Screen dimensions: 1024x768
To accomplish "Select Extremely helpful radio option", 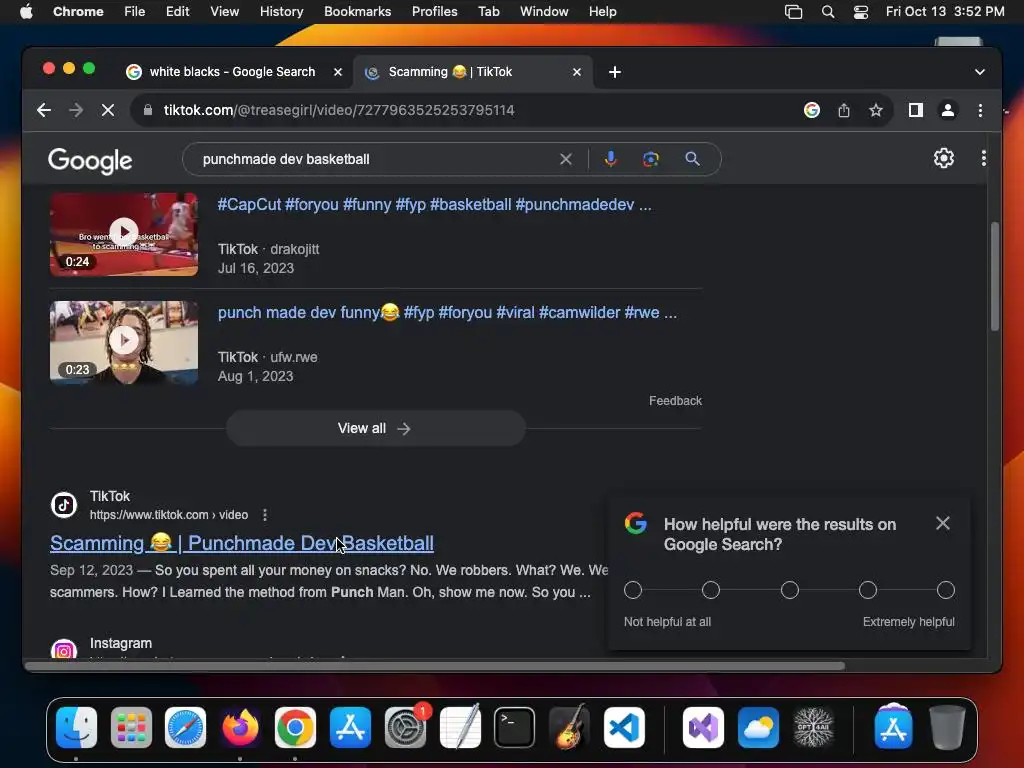I will point(946,590).
